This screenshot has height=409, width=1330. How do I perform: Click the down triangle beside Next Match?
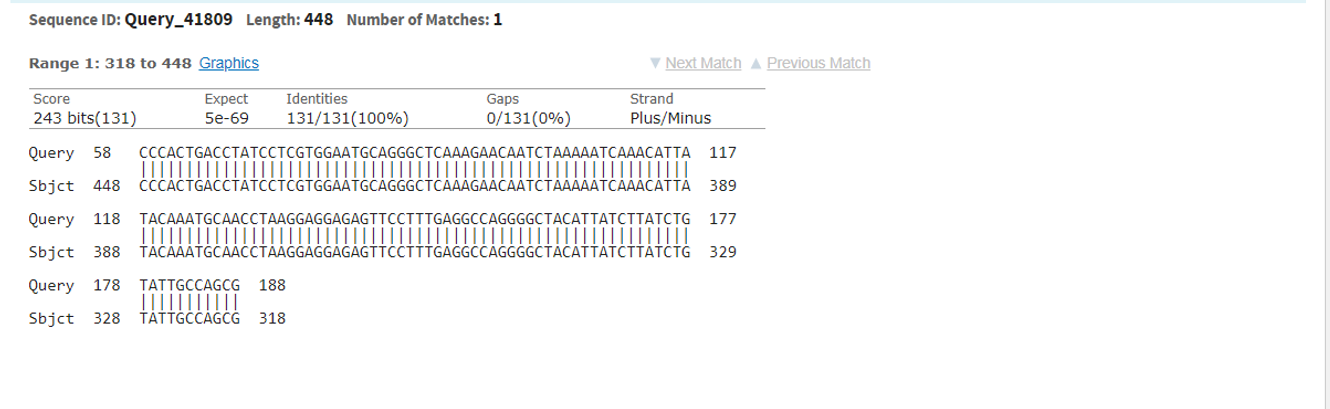[x=655, y=63]
